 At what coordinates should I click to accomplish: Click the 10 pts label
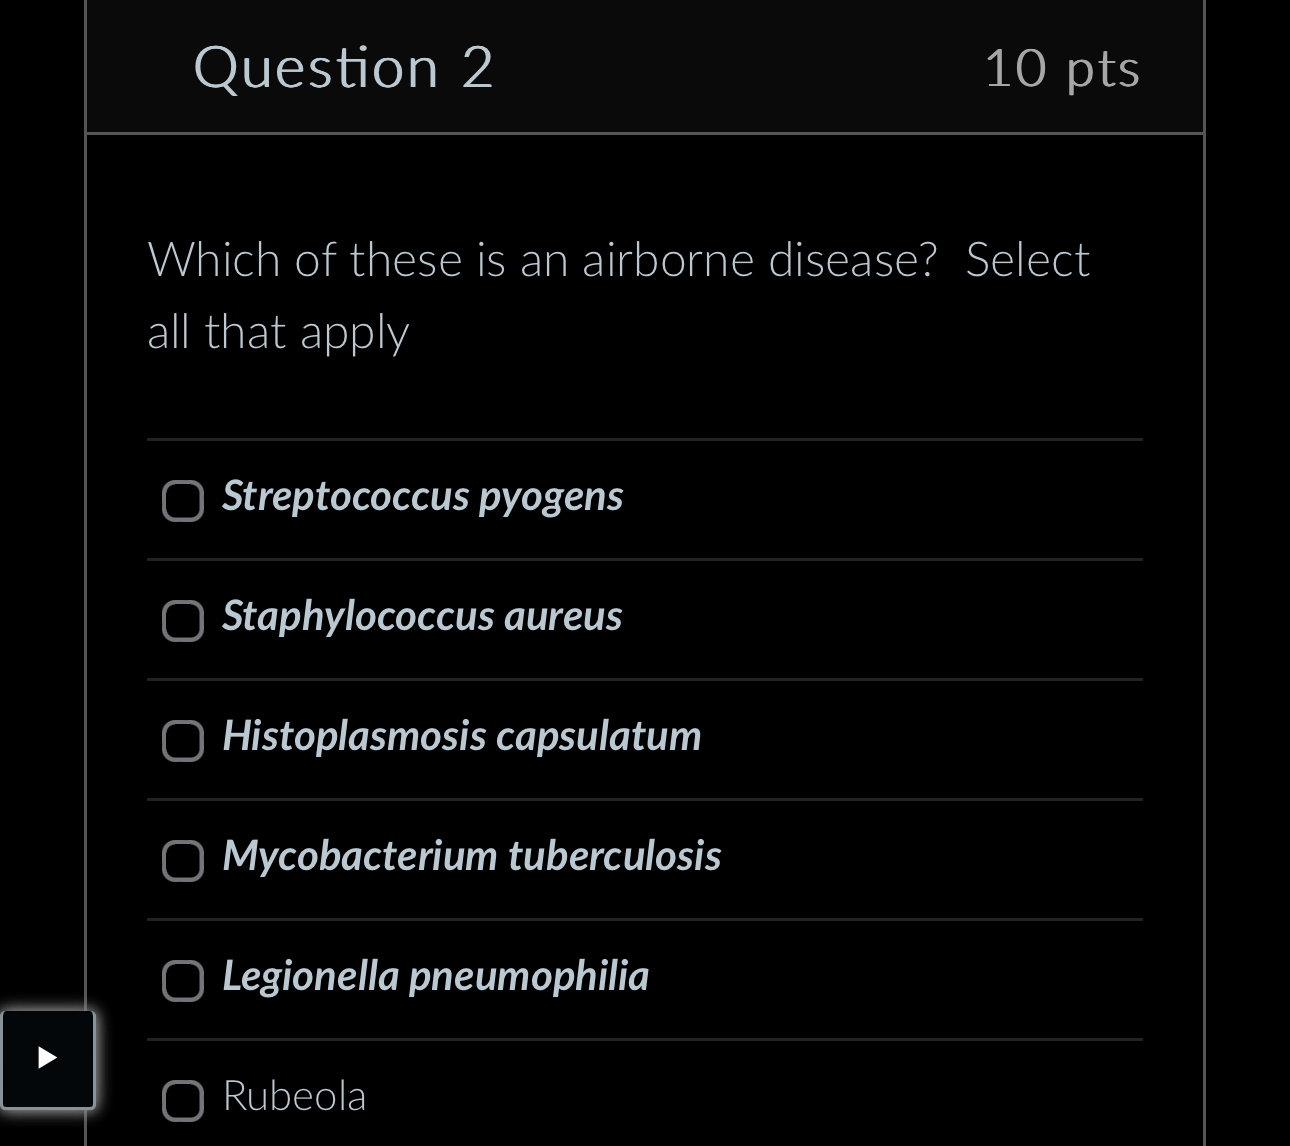[1062, 68]
